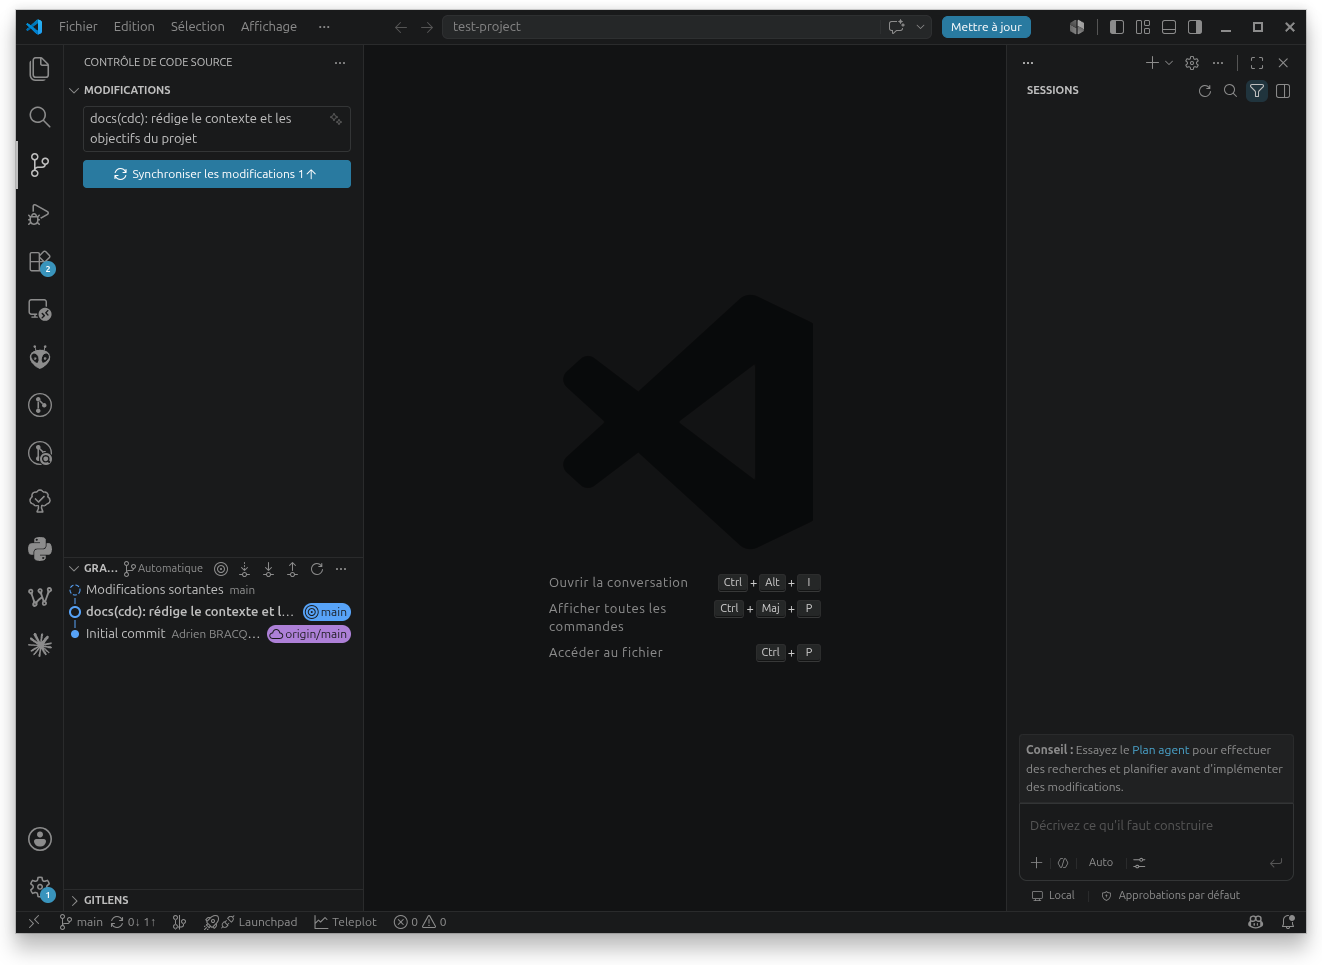Start a new session with the plus icon
This screenshot has height=965, width=1322.
coord(1152,63)
